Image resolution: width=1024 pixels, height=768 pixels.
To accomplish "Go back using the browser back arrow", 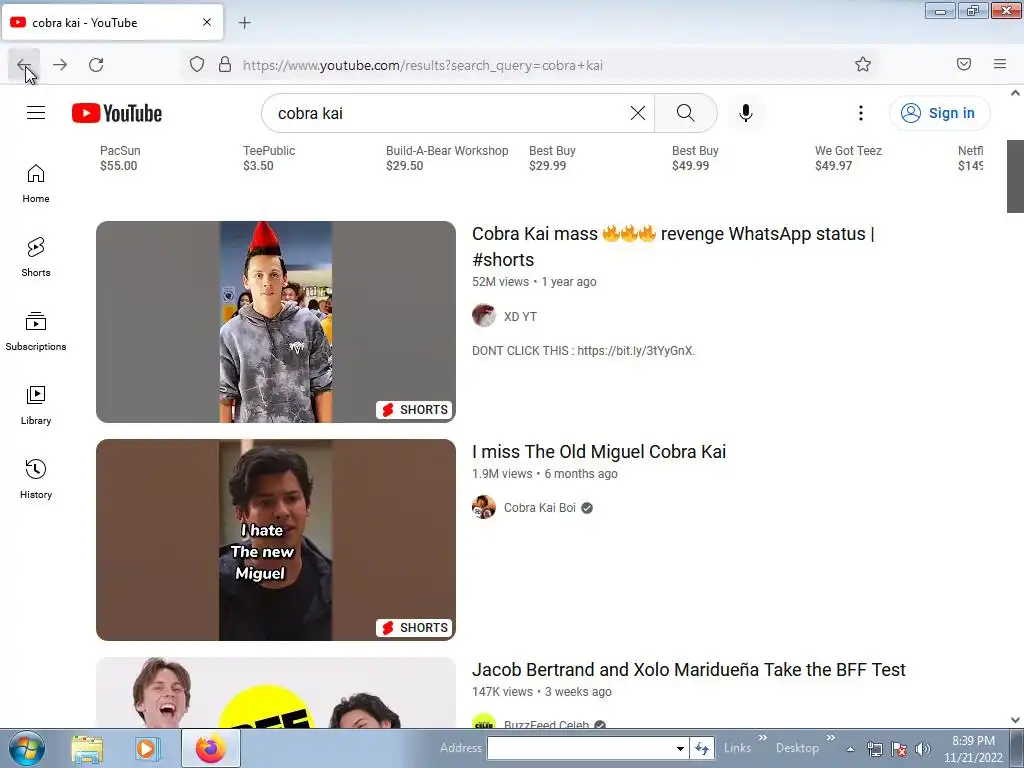I will click(24, 65).
